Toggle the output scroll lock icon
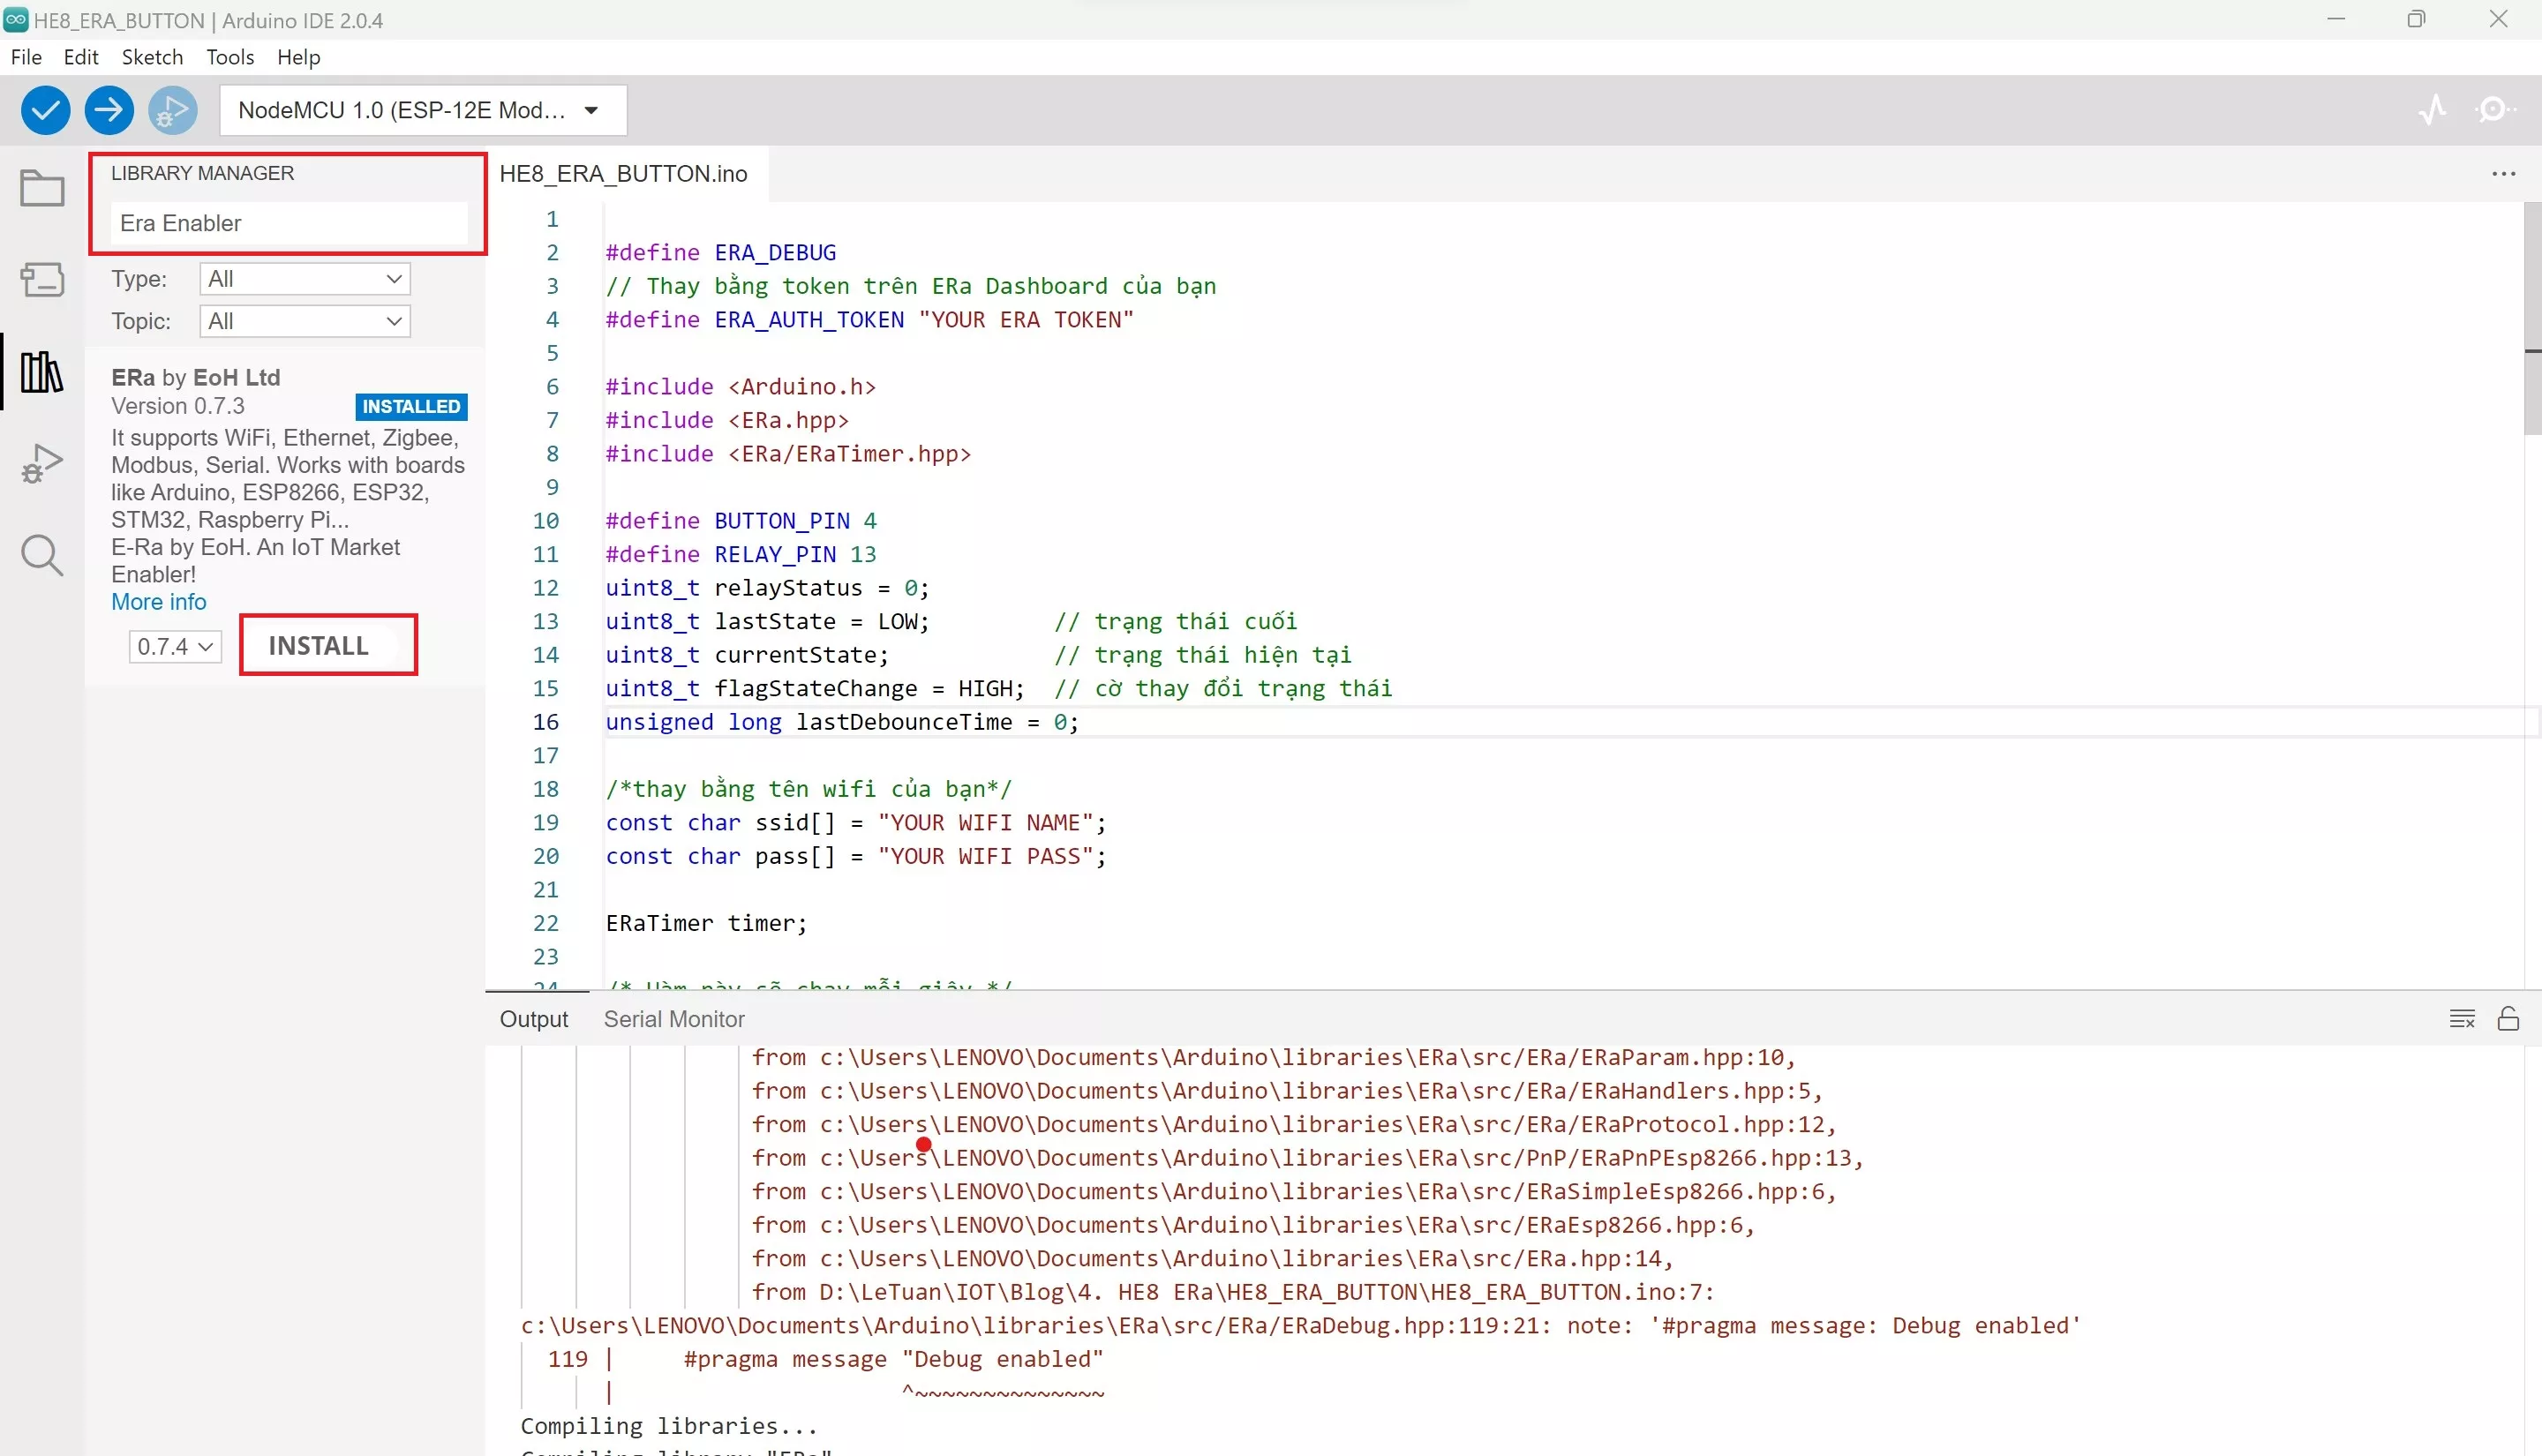The width and height of the screenshot is (2542, 1456). point(2508,1019)
